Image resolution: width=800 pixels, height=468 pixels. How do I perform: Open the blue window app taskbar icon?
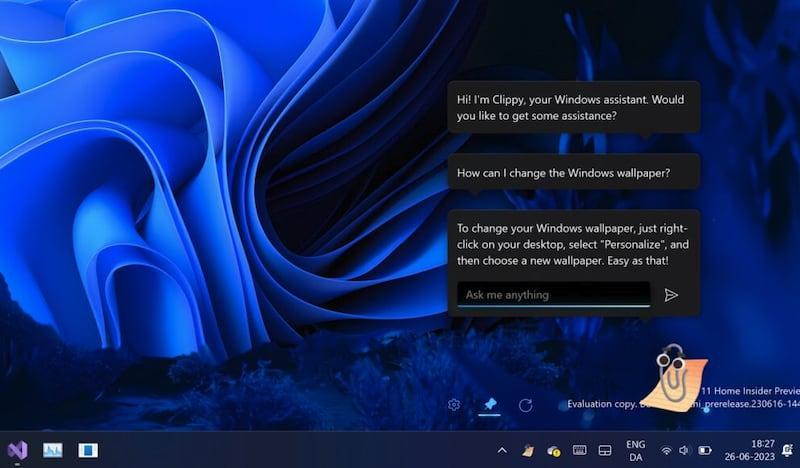88,450
